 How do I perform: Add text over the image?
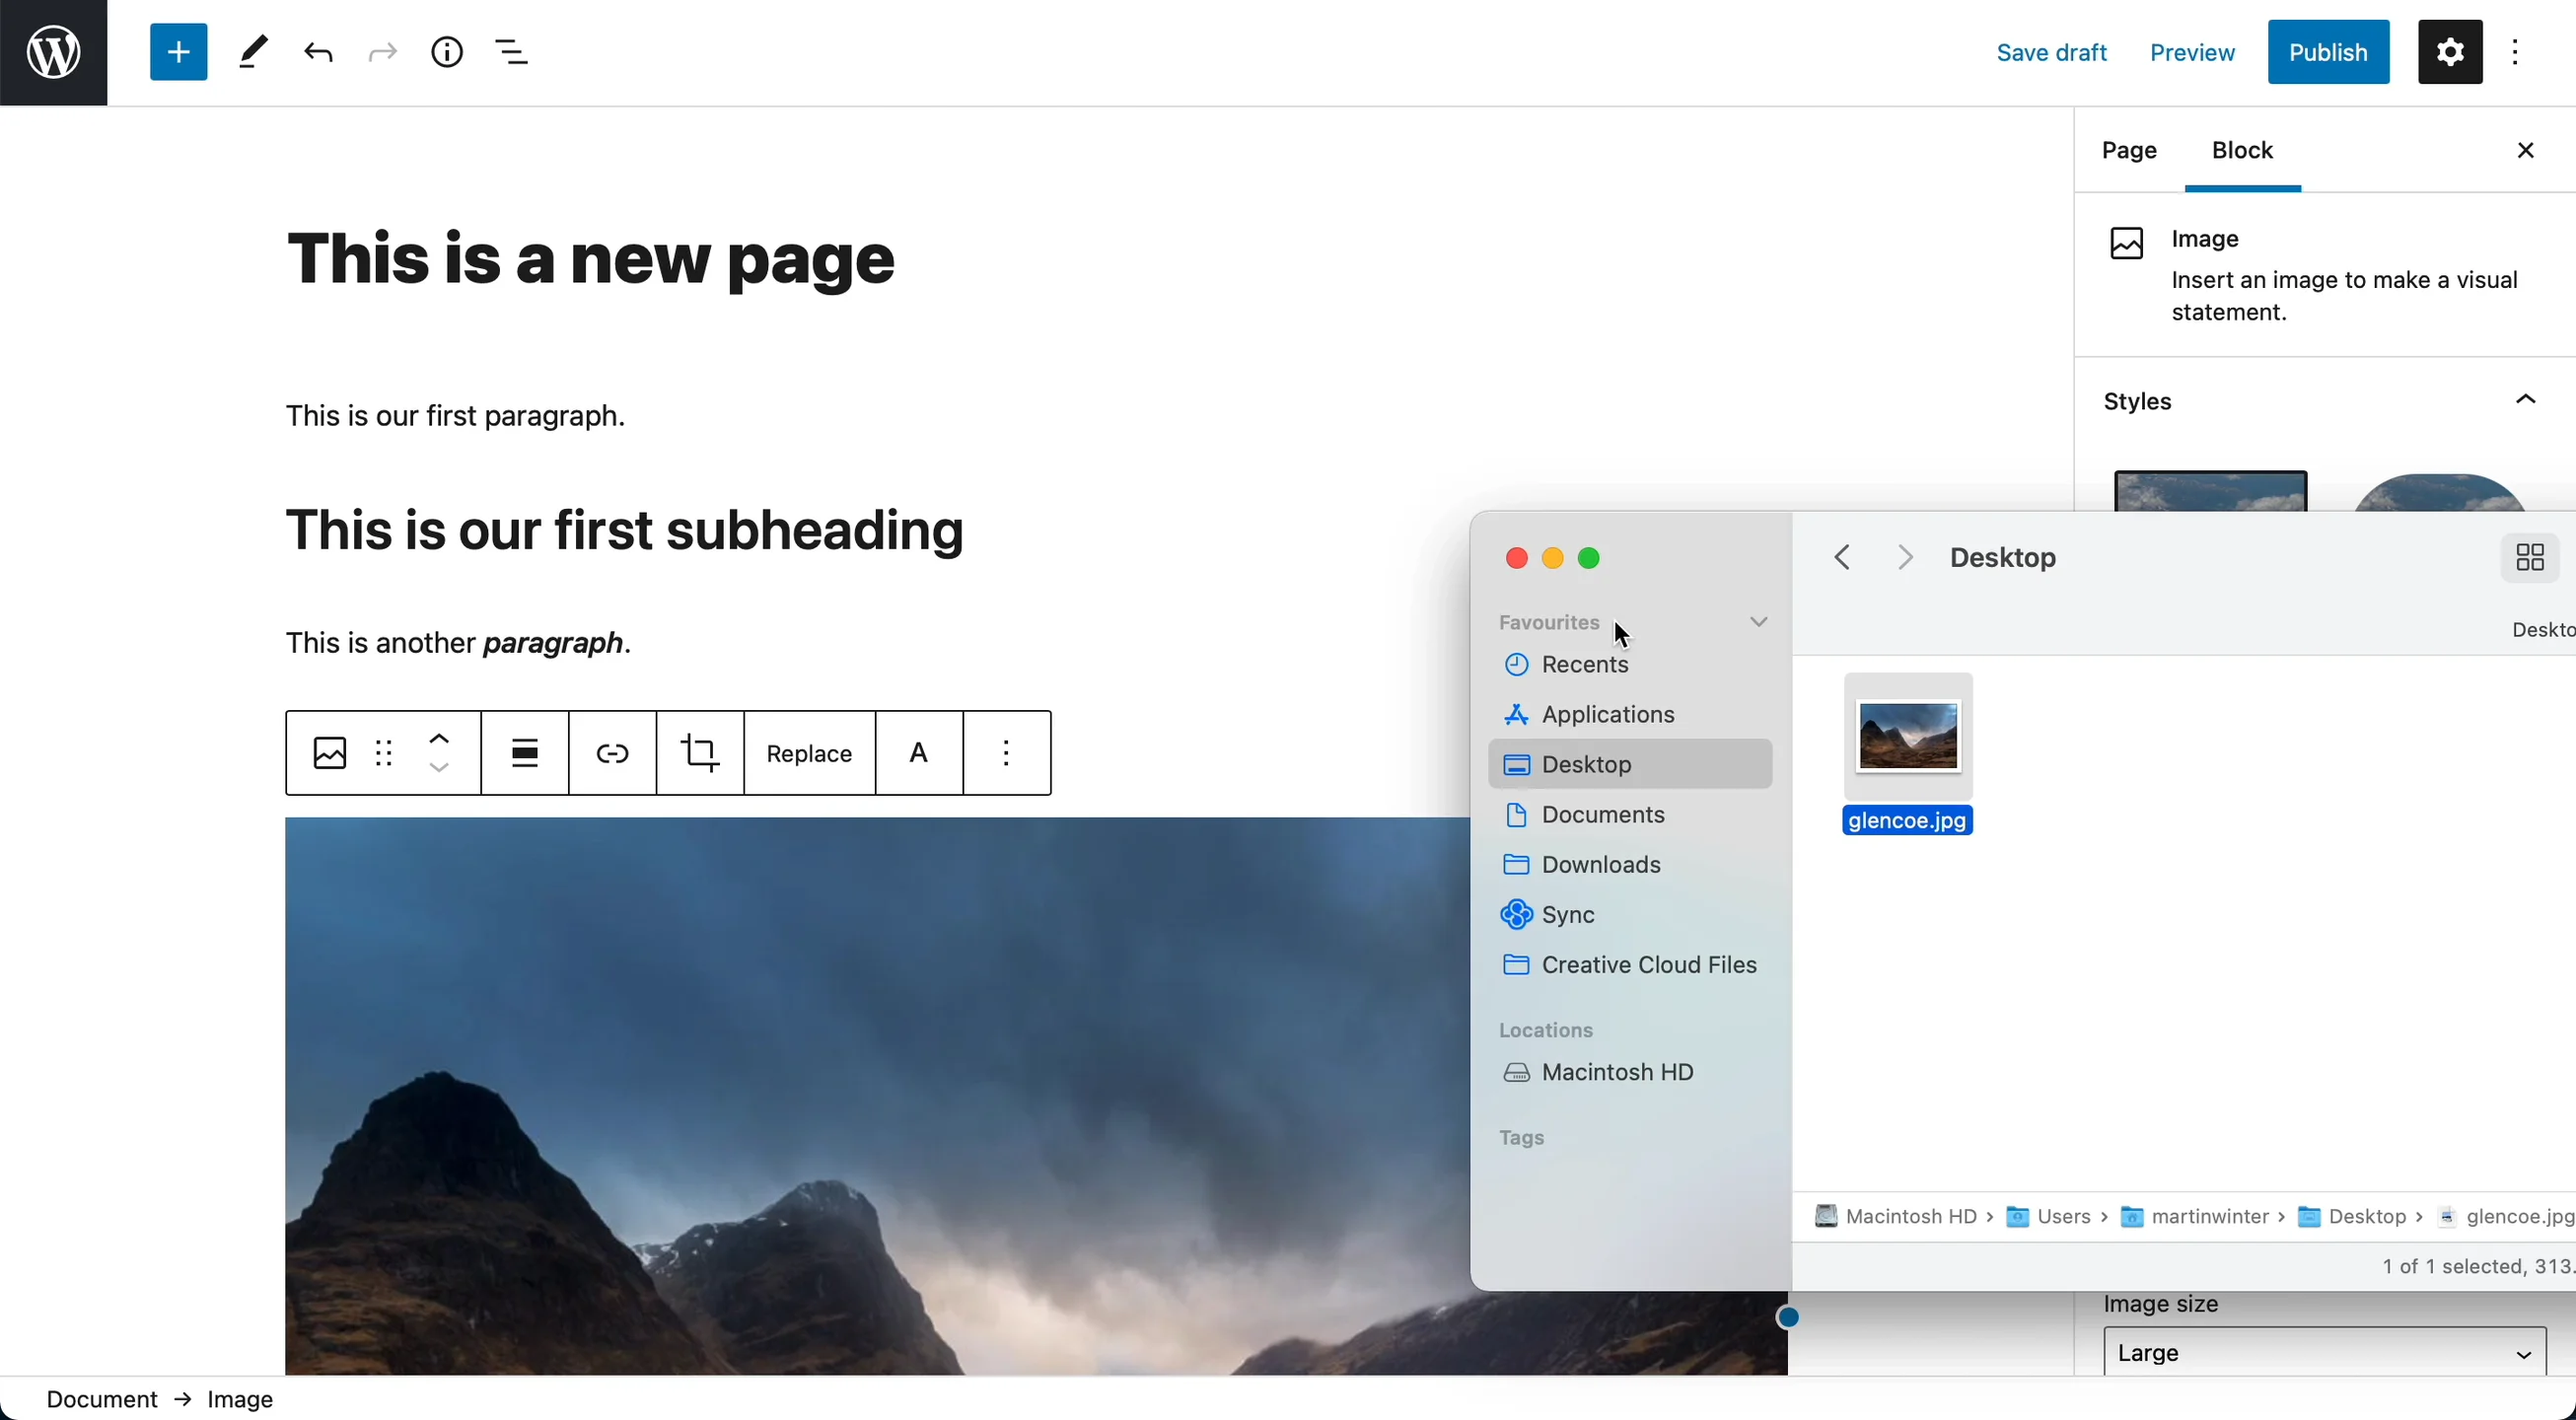click(x=919, y=753)
